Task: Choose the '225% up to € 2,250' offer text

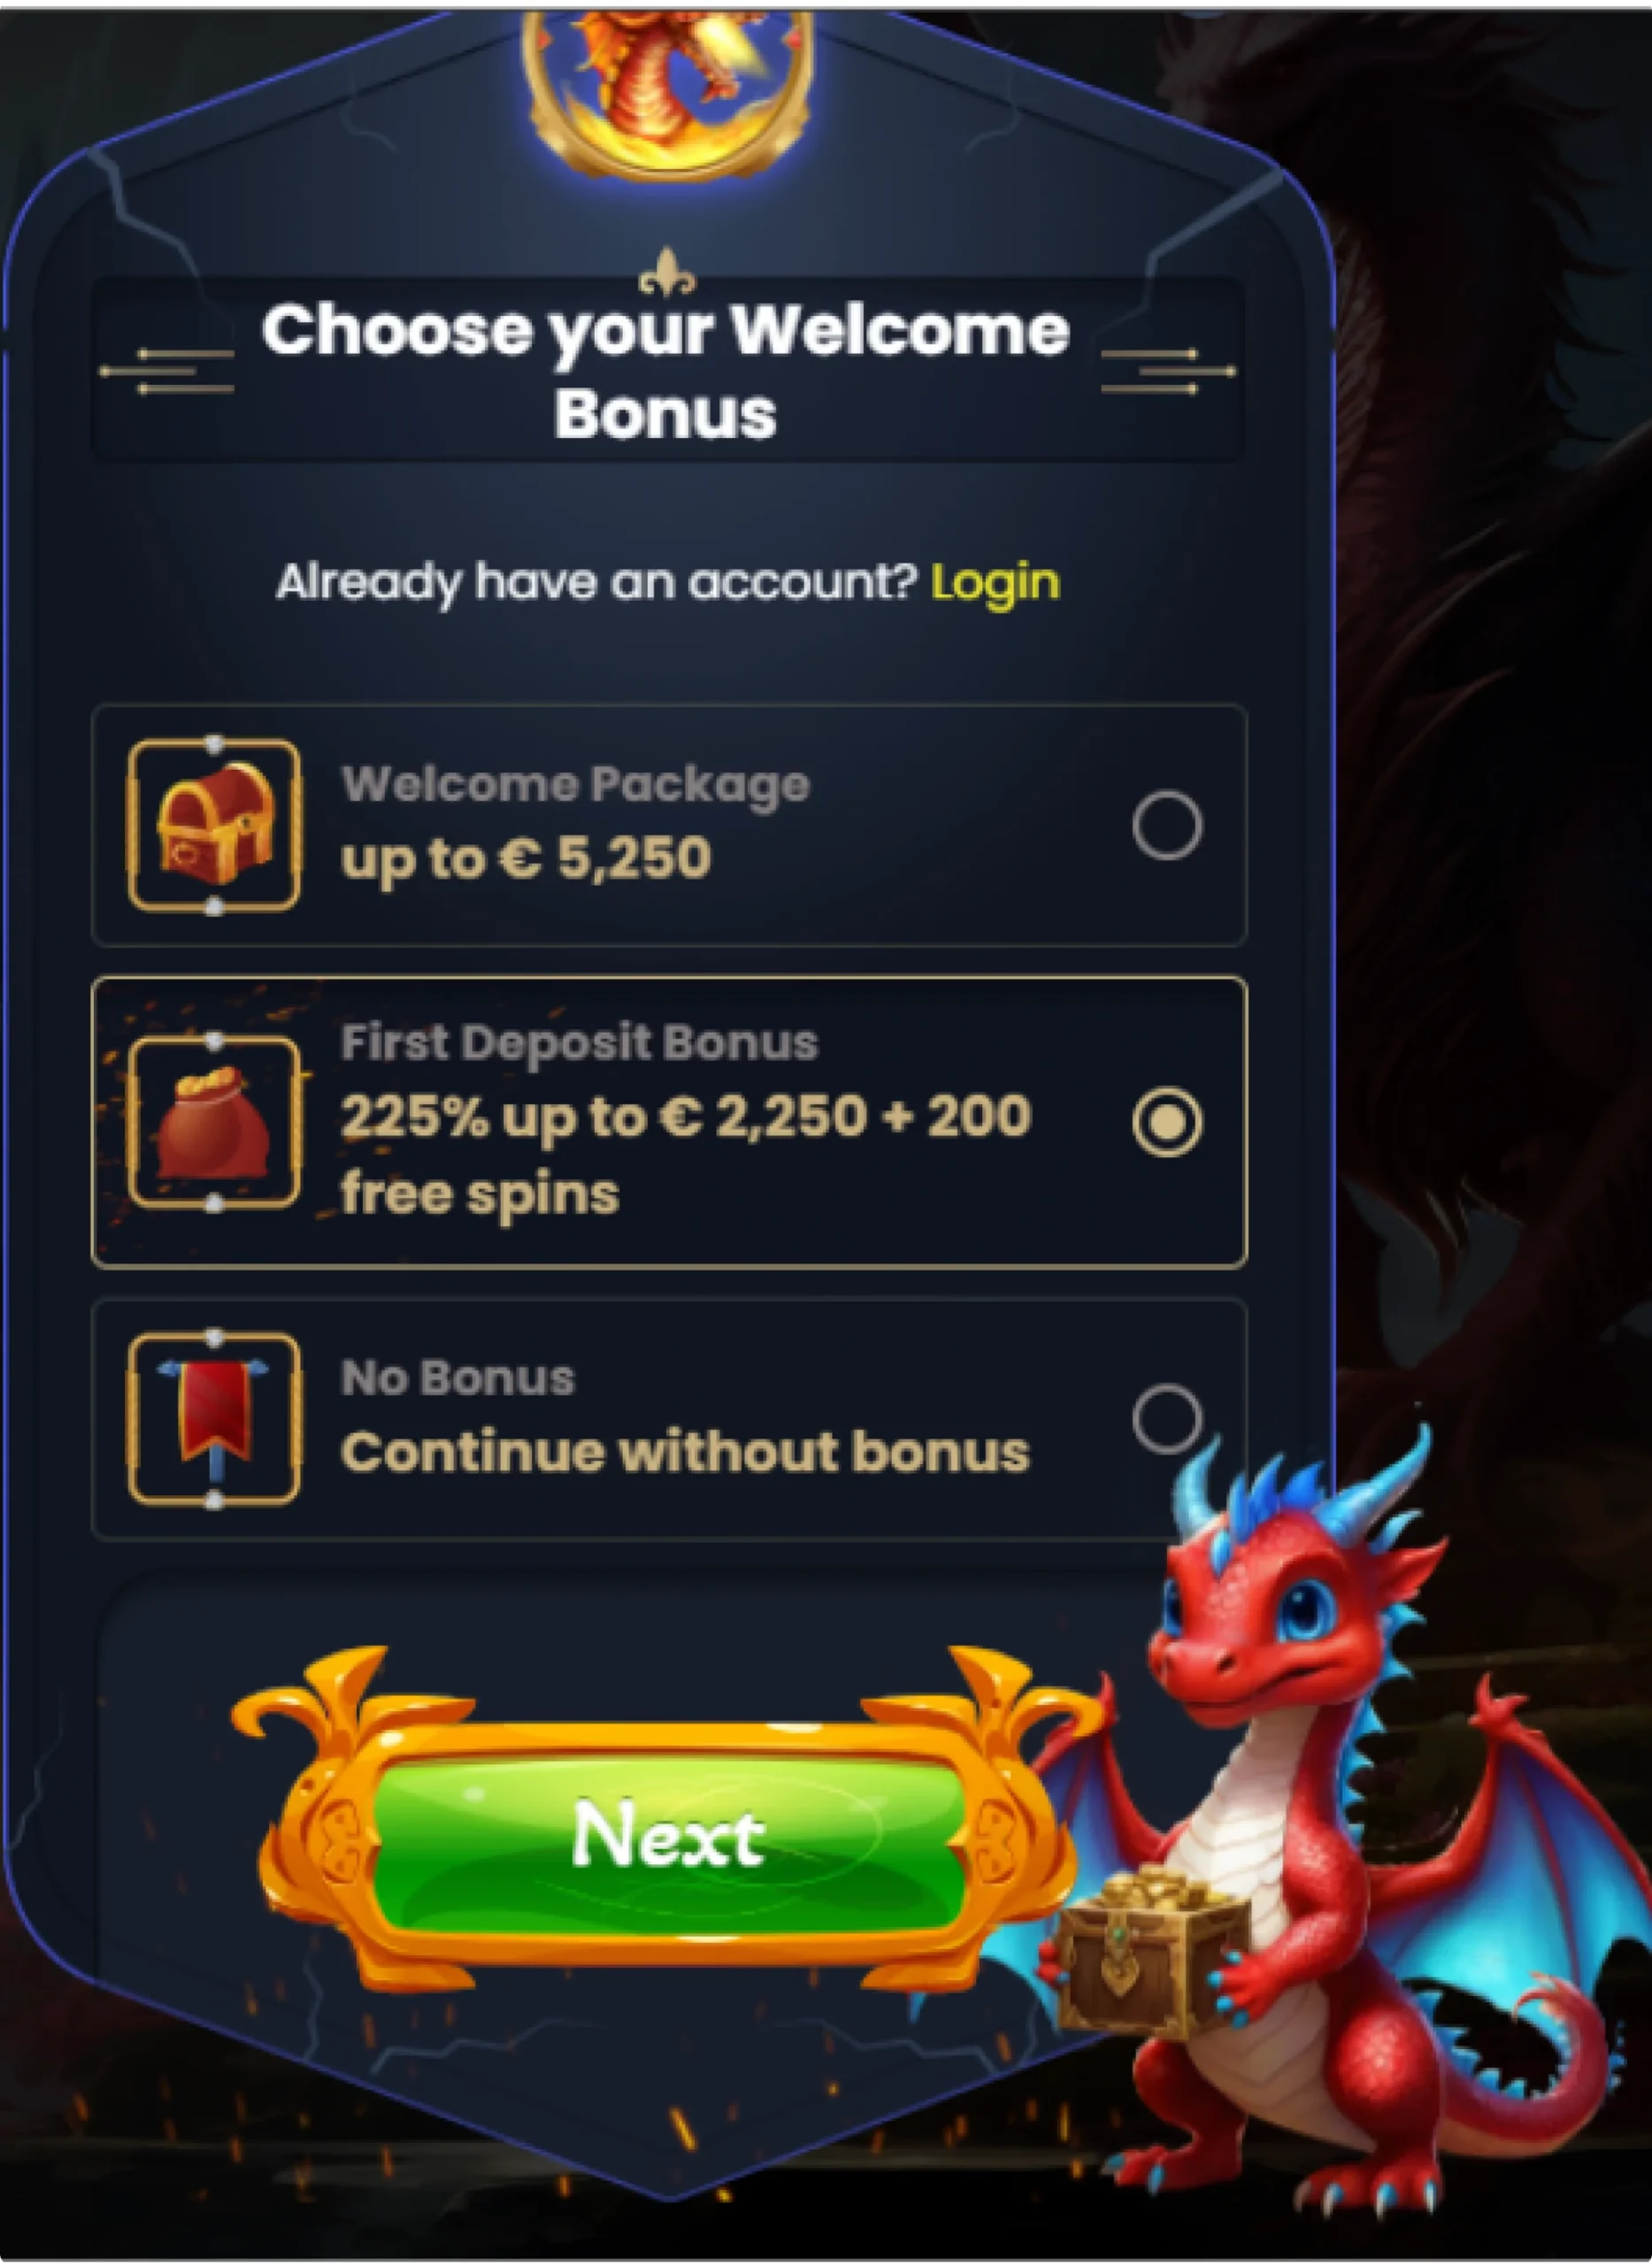Action: (x=602, y=1118)
